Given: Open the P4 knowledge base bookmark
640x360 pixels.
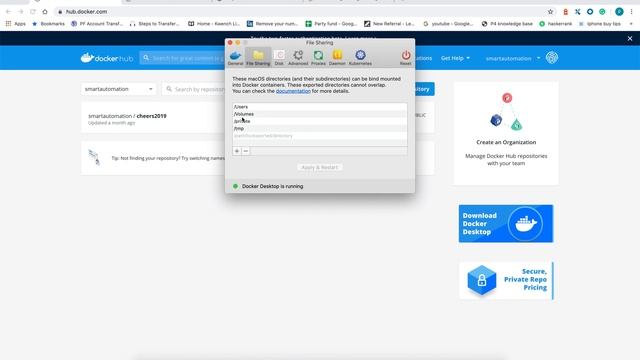Looking at the screenshot, I should [507, 24].
